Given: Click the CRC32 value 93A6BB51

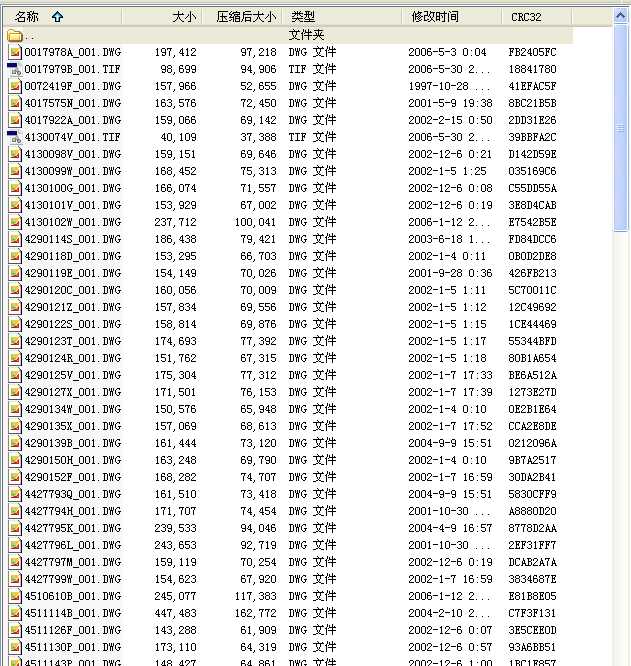Looking at the screenshot, I should pos(532,647).
